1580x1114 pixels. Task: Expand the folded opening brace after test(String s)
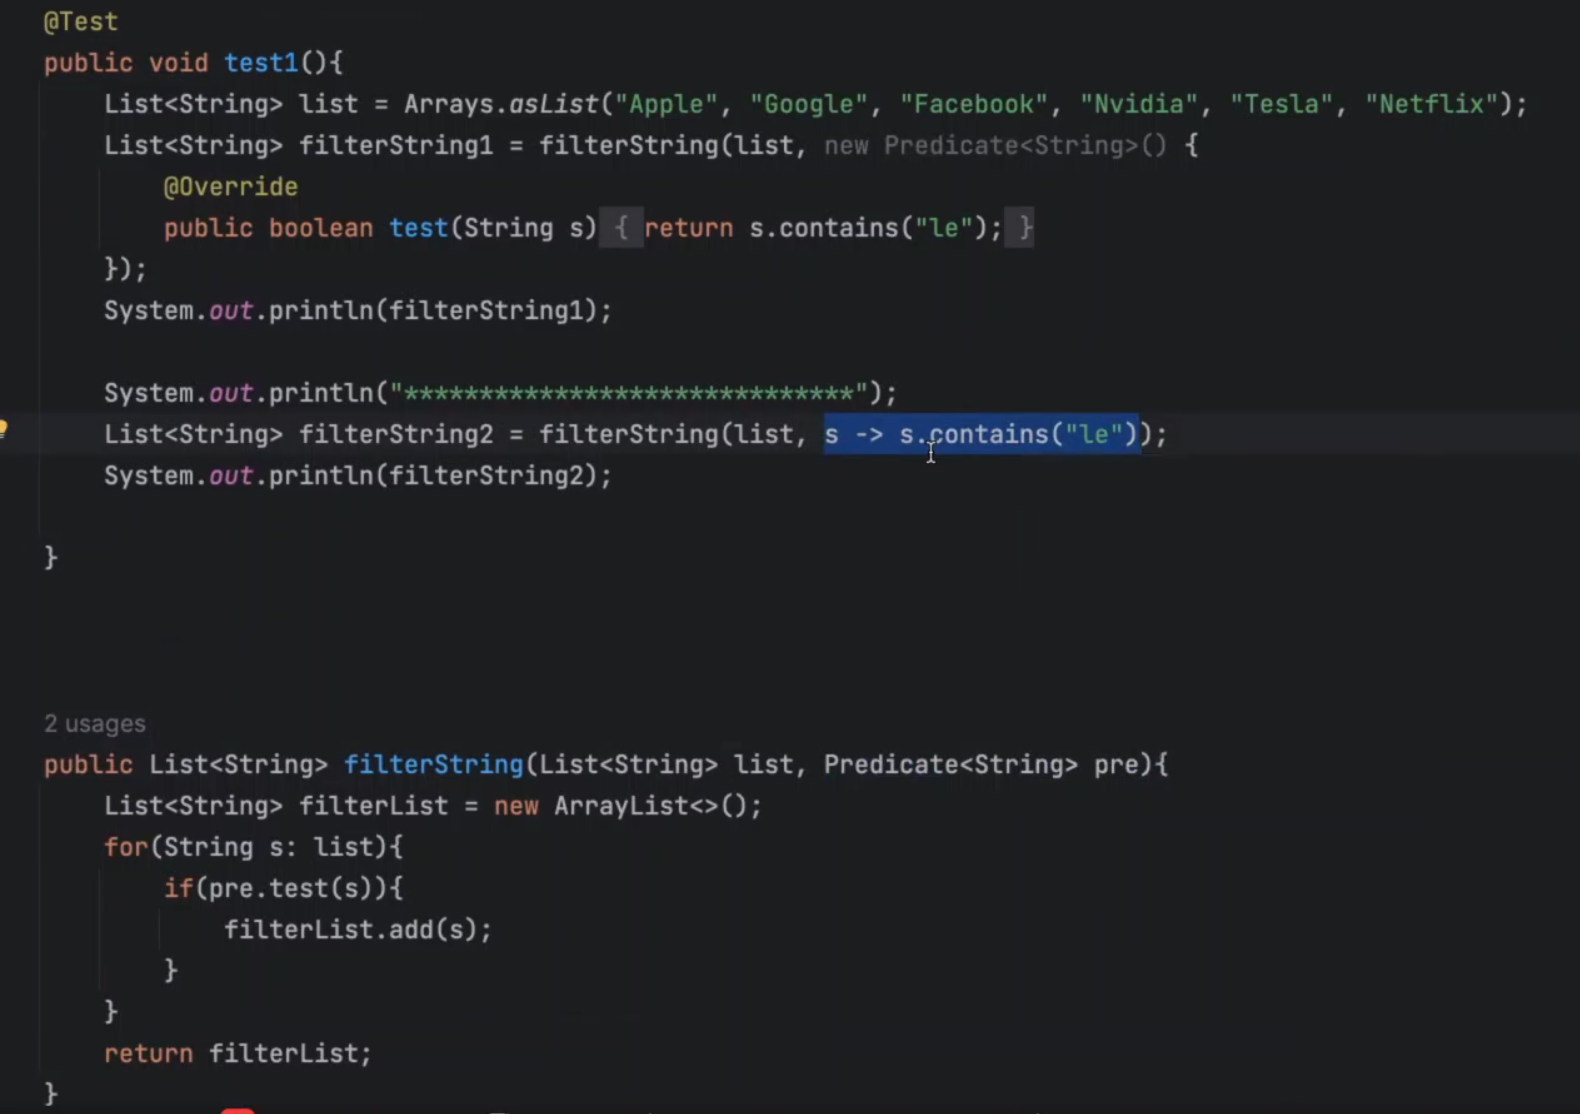tap(621, 228)
